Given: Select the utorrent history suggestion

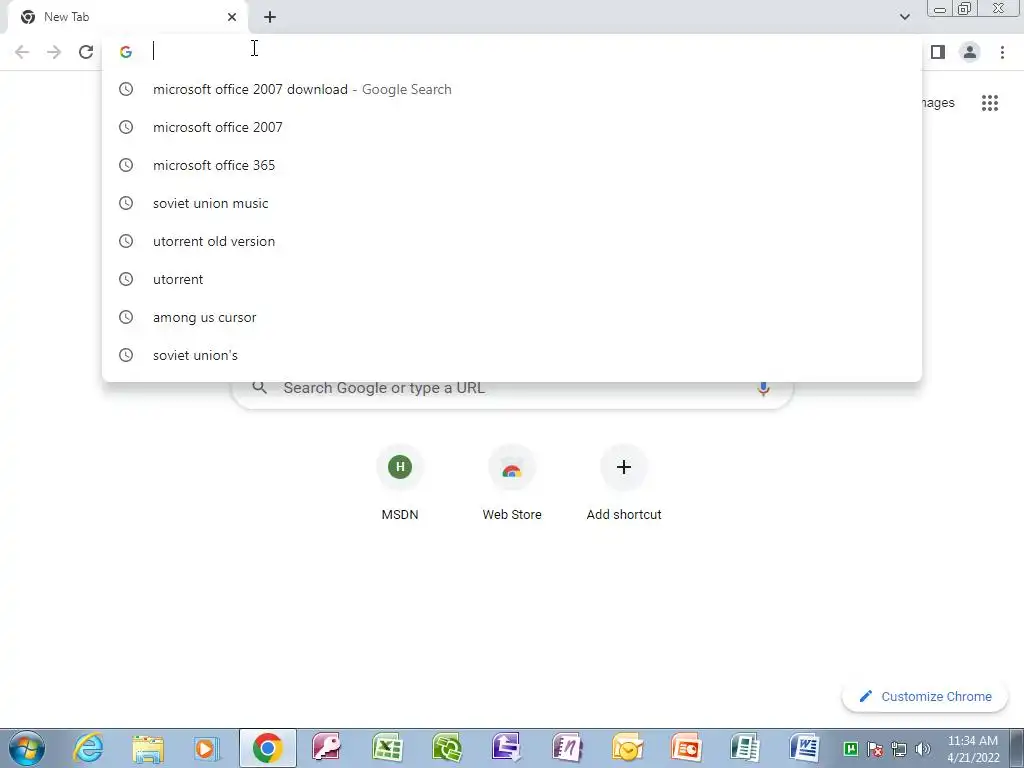Looking at the screenshot, I should click(512, 279).
